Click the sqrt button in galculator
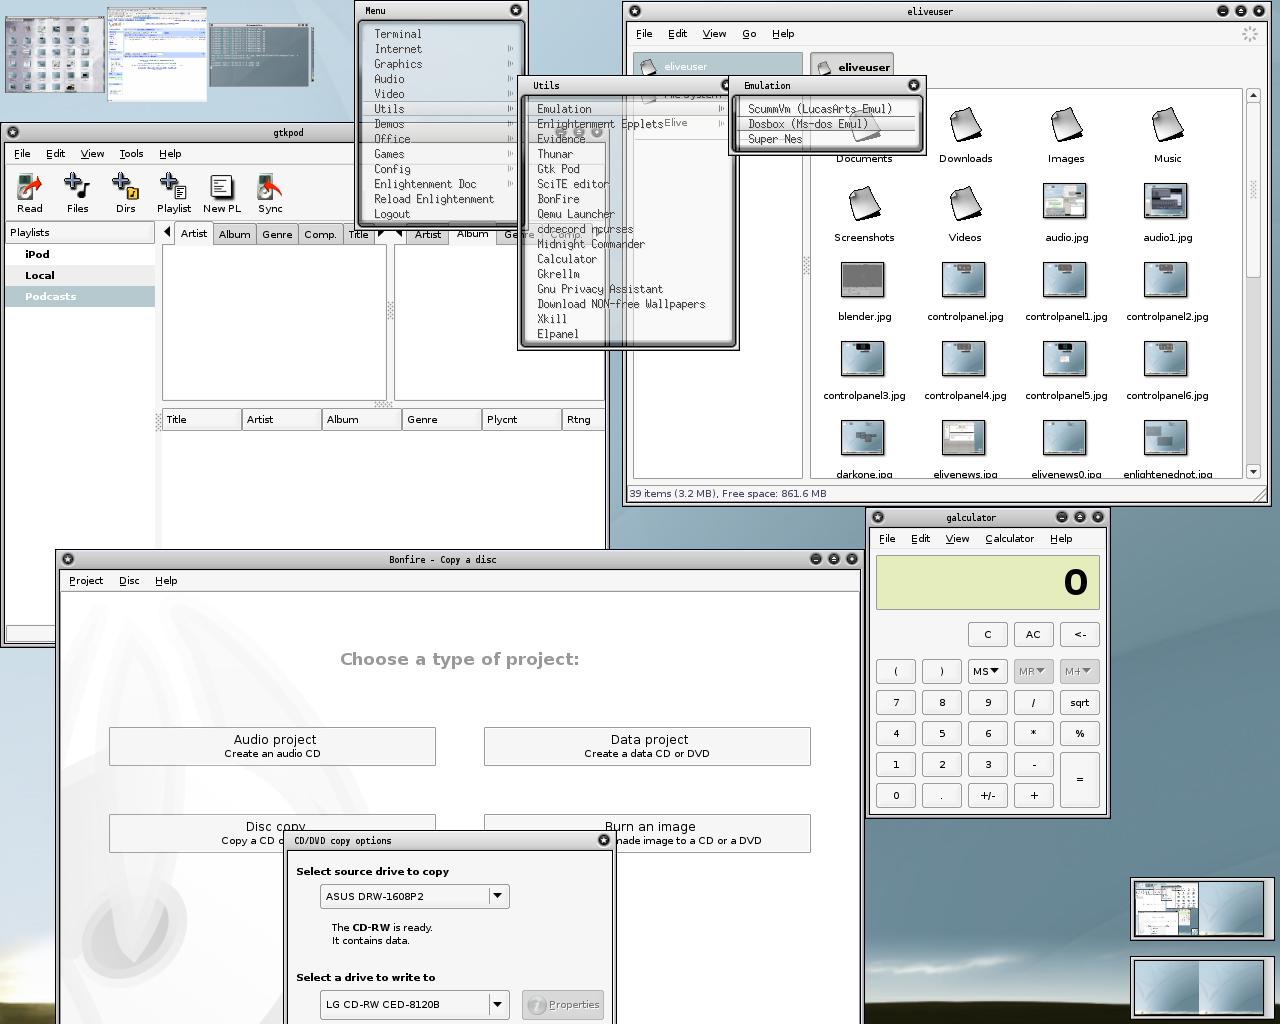Viewport: 1280px width, 1024px height. tap(1080, 703)
